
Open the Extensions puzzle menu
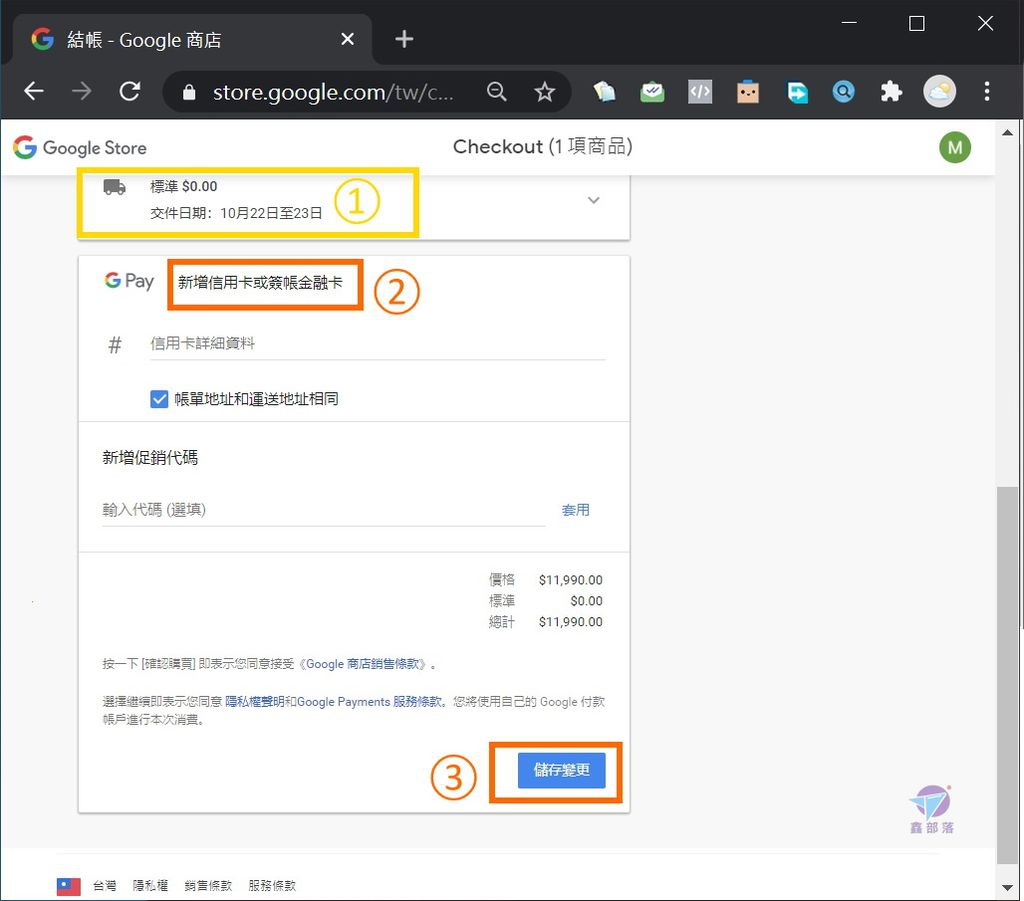pyautogui.click(x=891, y=92)
